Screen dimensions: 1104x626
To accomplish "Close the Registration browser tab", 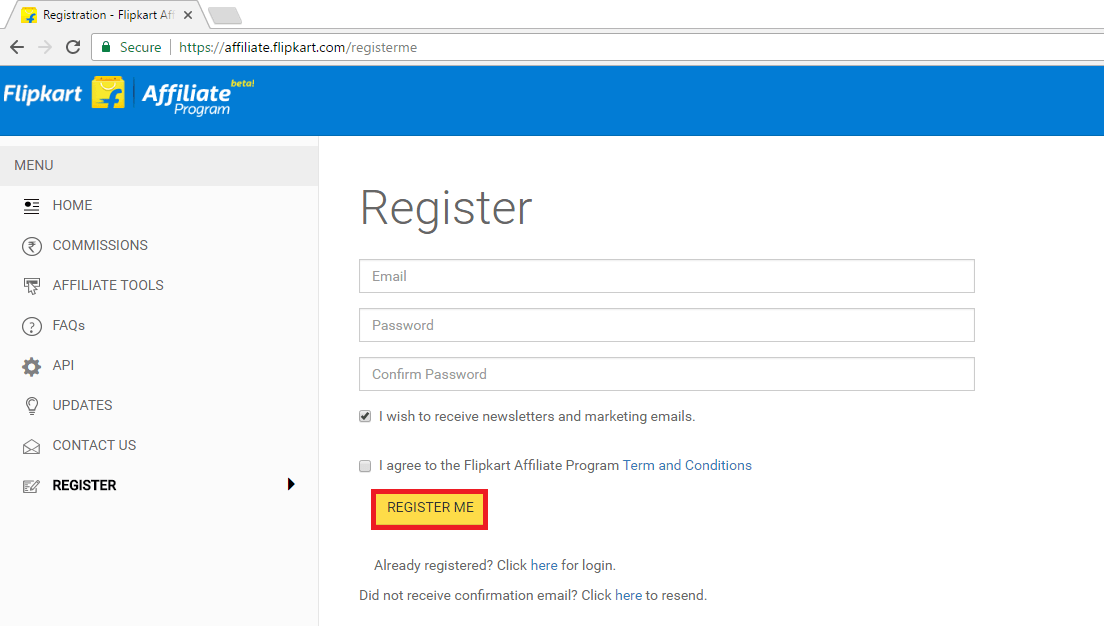I will [188, 15].
